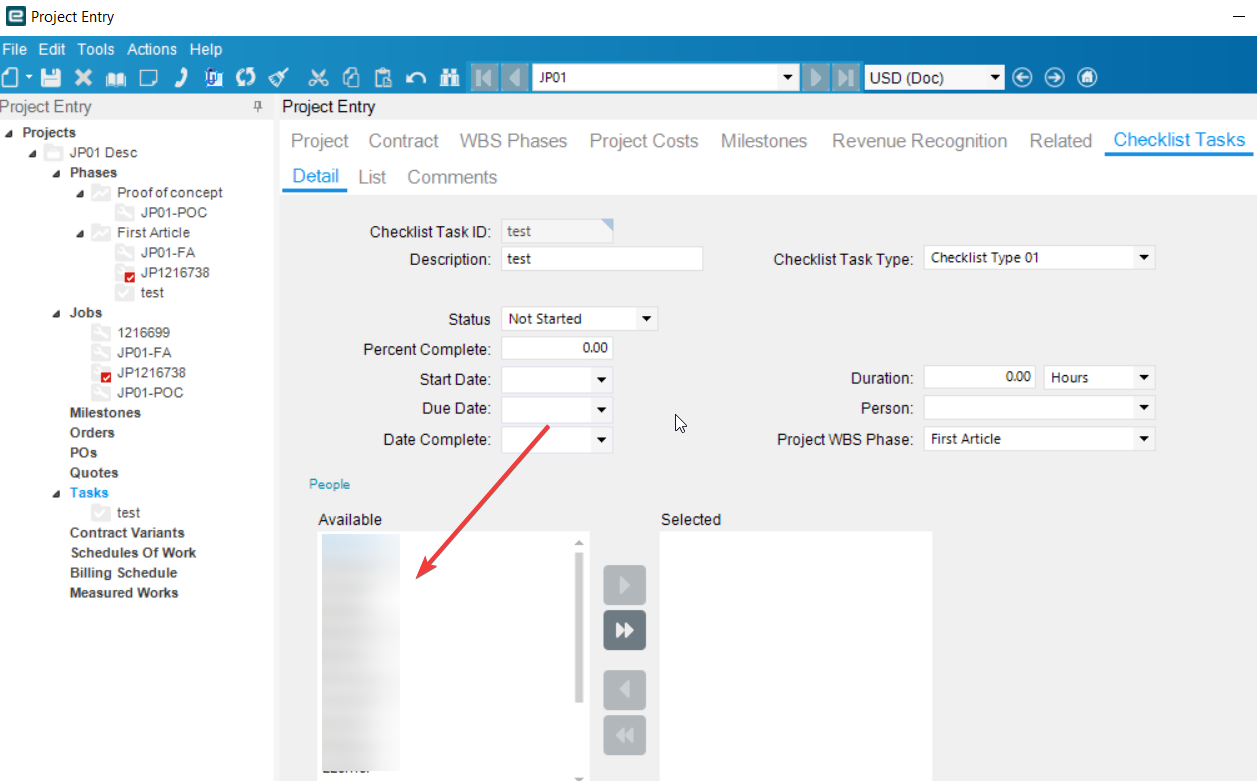Switch to the Related tab
Viewport: 1257px width, 781px height.
(1061, 141)
